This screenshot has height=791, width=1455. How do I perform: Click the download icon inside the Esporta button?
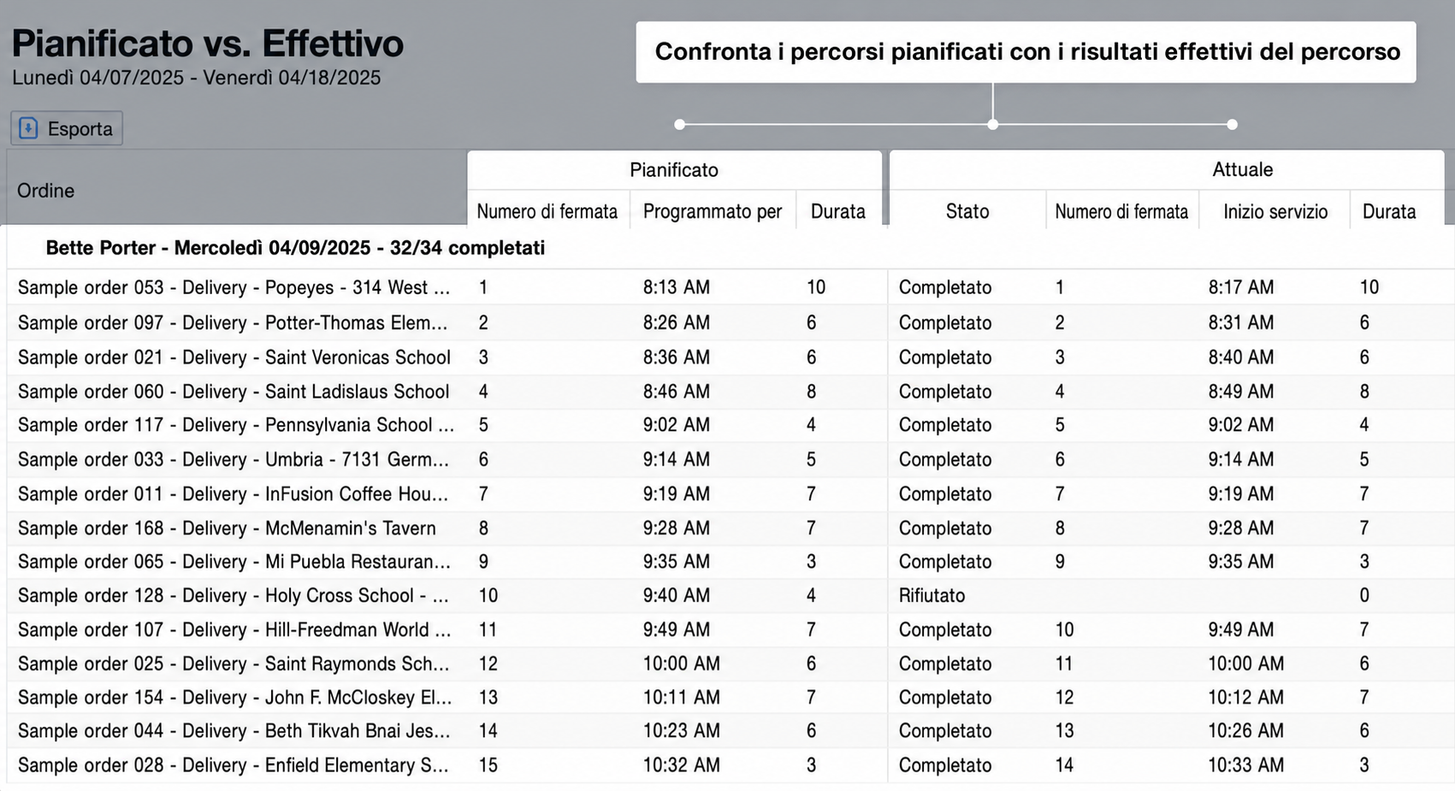pyautogui.click(x=29, y=128)
